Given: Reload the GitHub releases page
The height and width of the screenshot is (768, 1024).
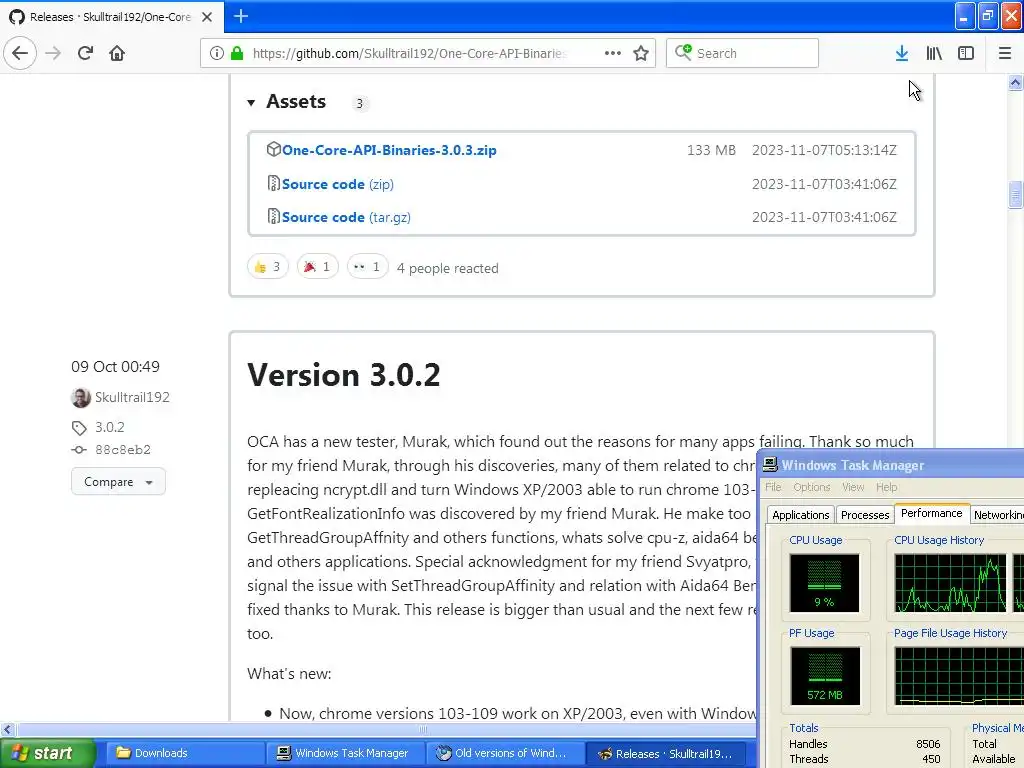Looking at the screenshot, I should [85, 53].
